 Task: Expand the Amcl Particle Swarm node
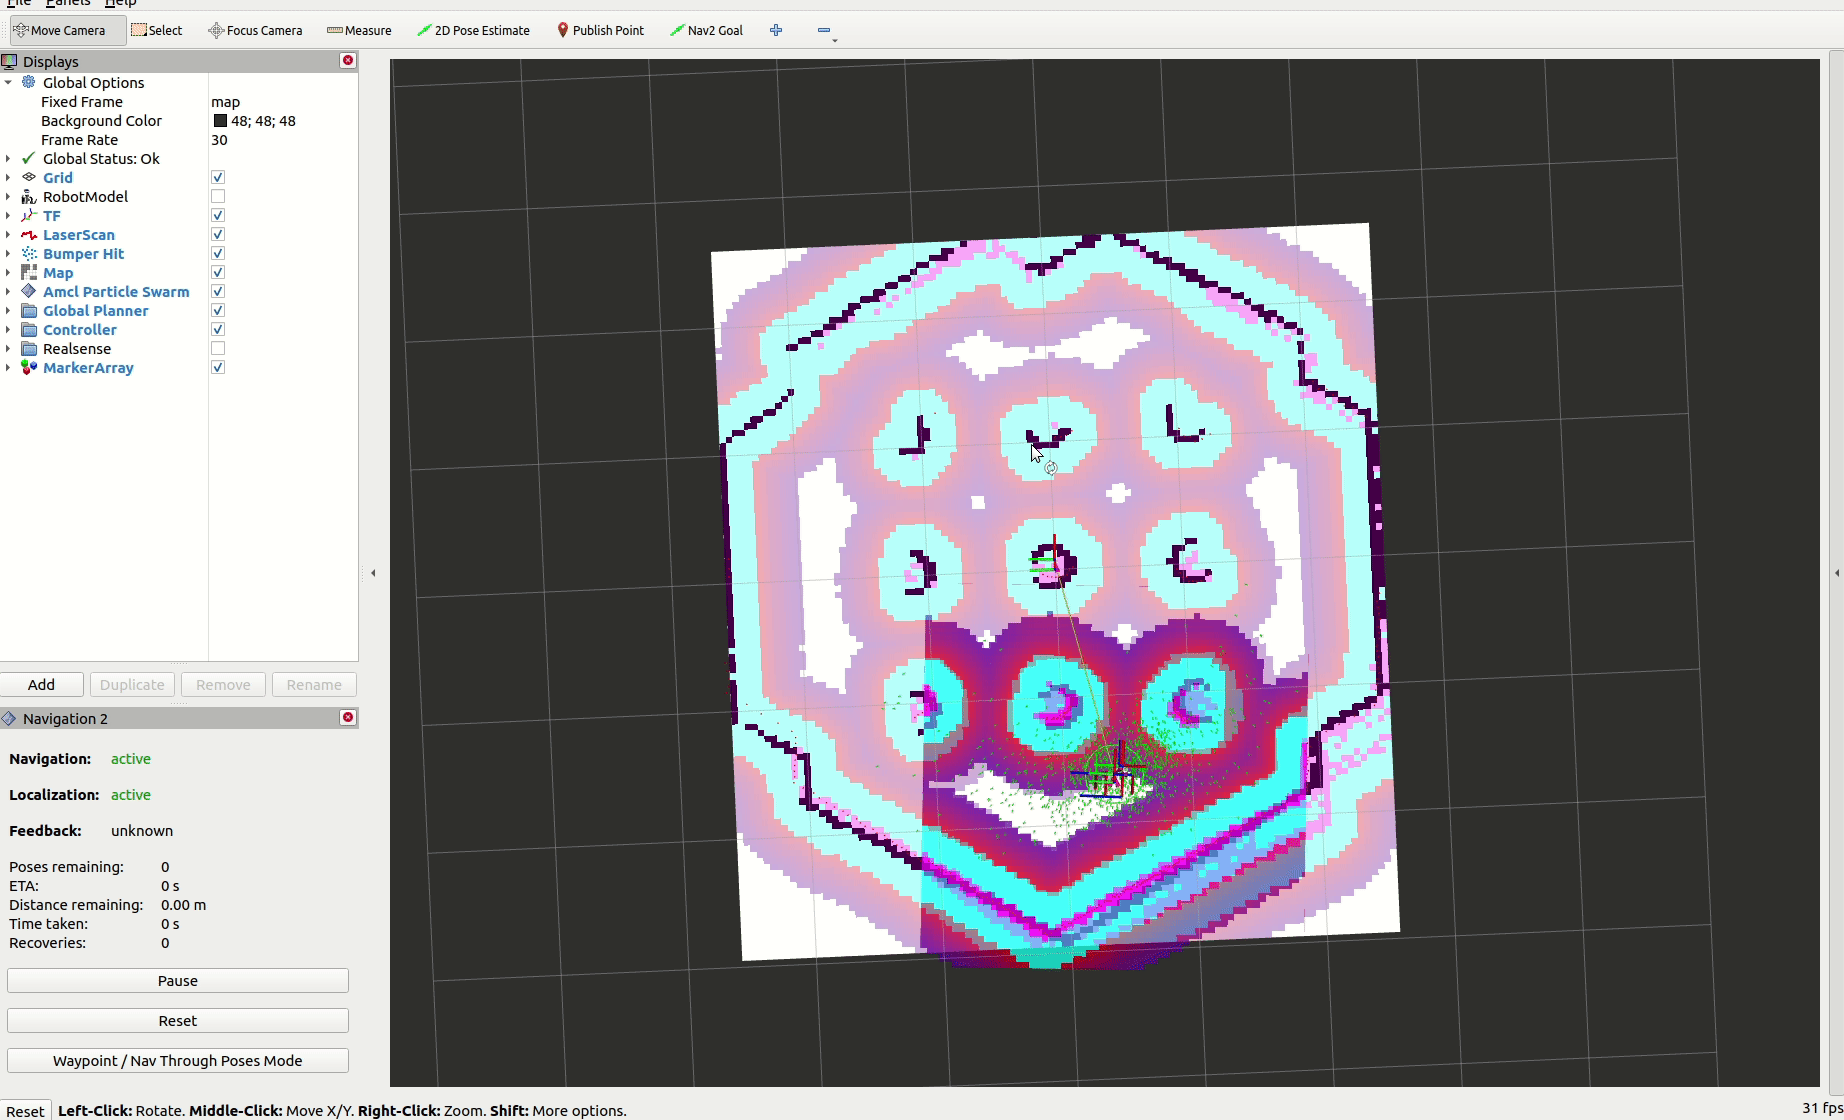tap(8, 291)
